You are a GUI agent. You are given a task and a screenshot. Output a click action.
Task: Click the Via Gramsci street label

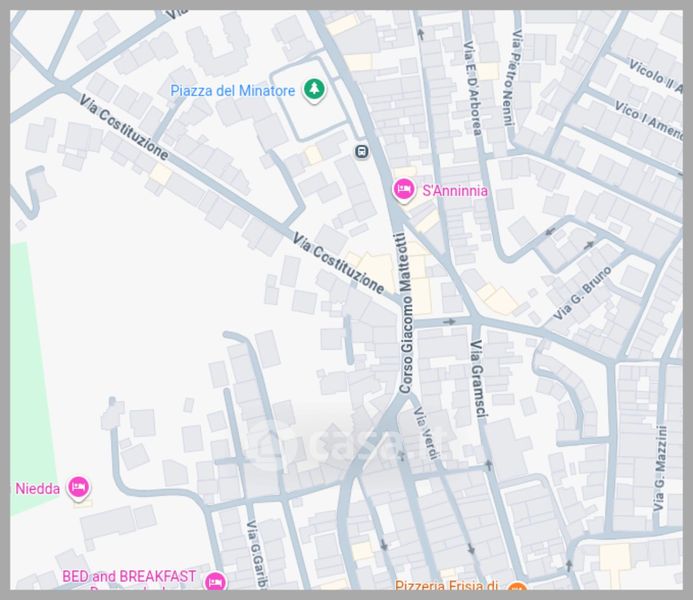[x=477, y=379]
